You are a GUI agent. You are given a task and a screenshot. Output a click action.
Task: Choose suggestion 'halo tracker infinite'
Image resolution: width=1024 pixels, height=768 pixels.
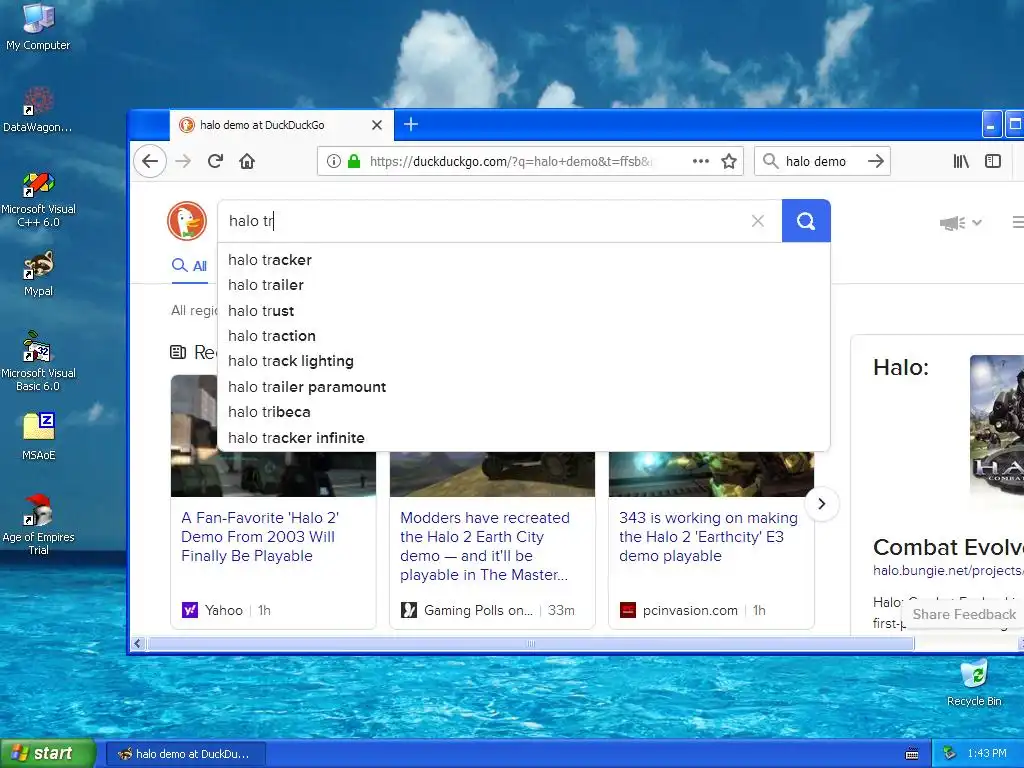(x=524, y=438)
